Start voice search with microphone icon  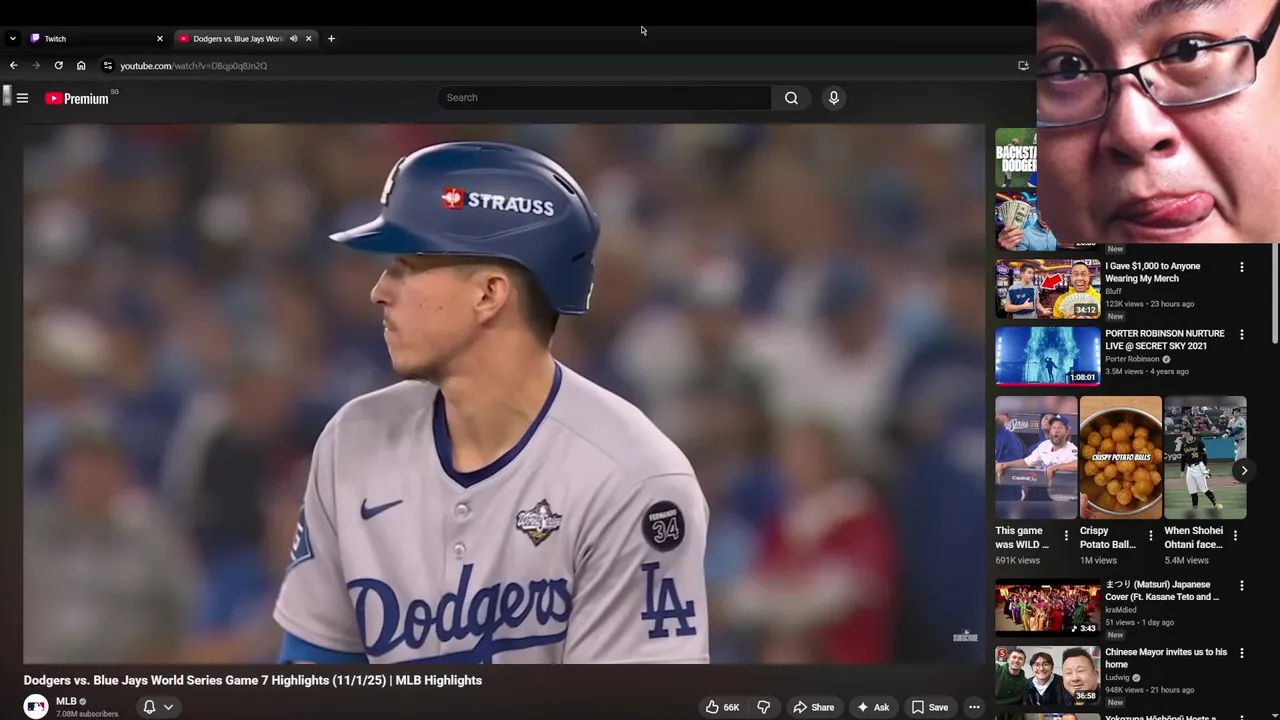833,98
